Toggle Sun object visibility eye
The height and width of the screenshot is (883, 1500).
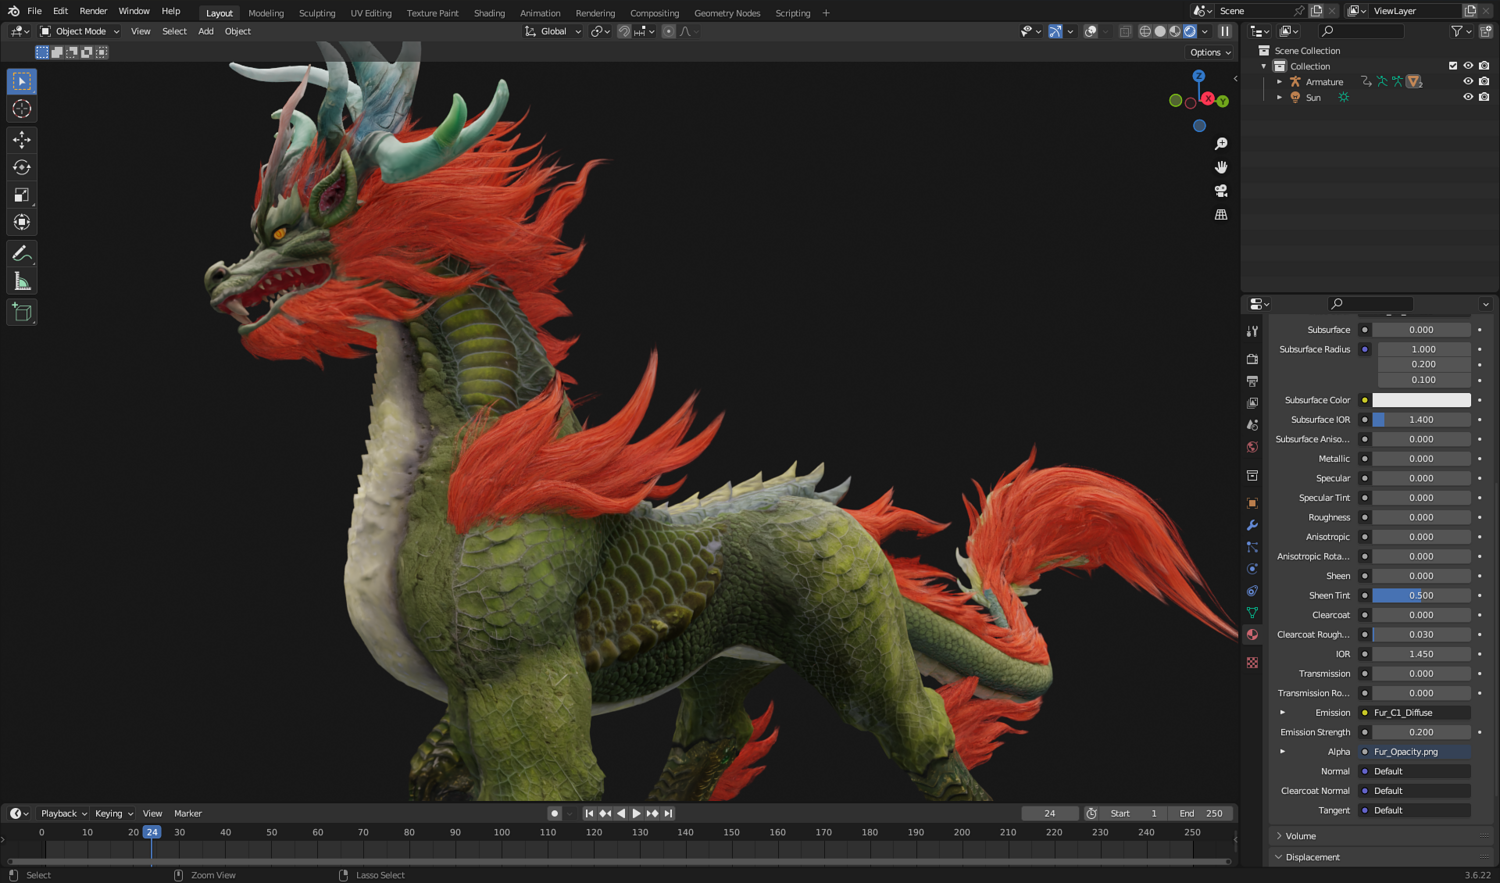1468,97
